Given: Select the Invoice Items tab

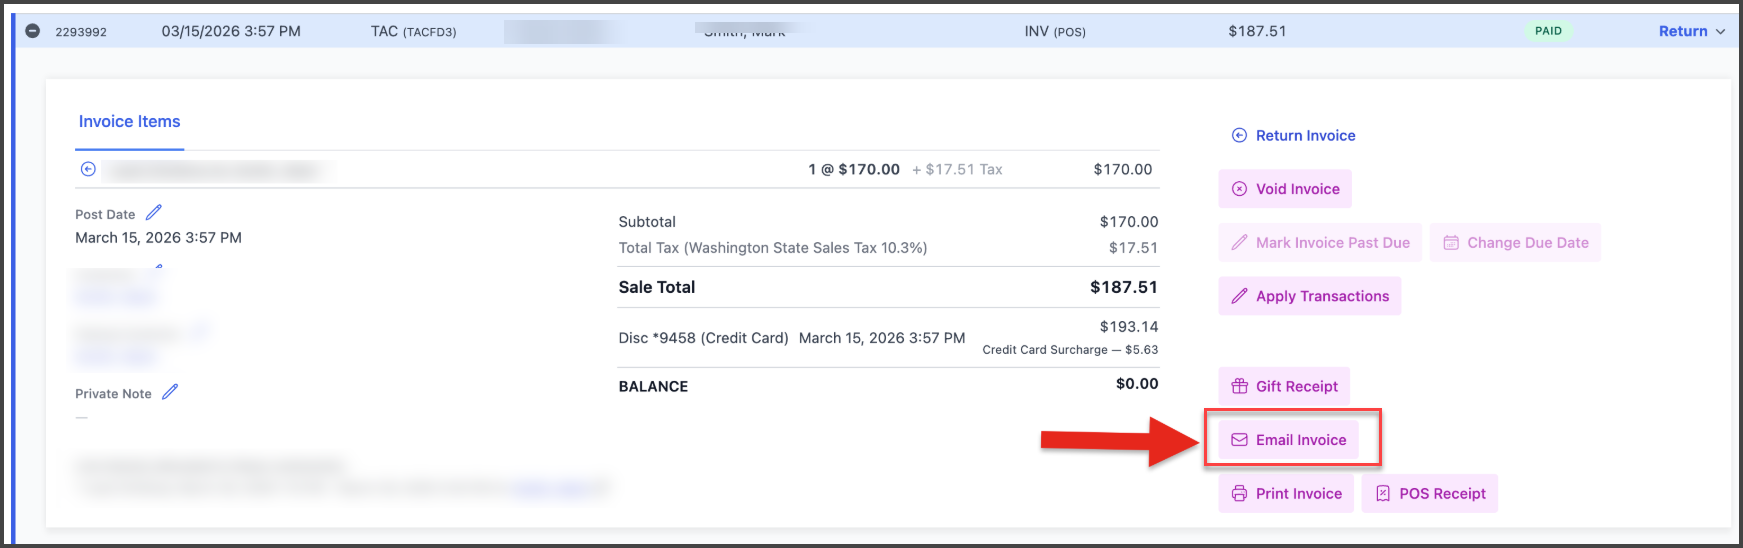Looking at the screenshot, I should (x=130, y=122).
